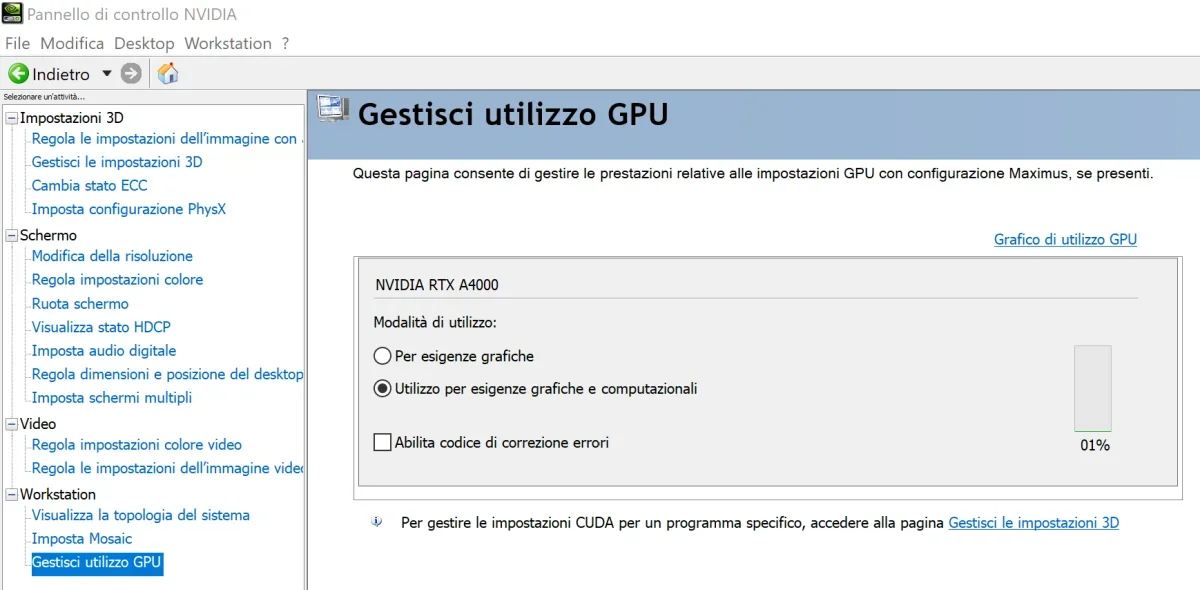Open Regola dimensioni e posizione del desktop
Image resolution: width=1200 pixels, height=590 pixels.
pyautogui.click(x=167, y=374)
